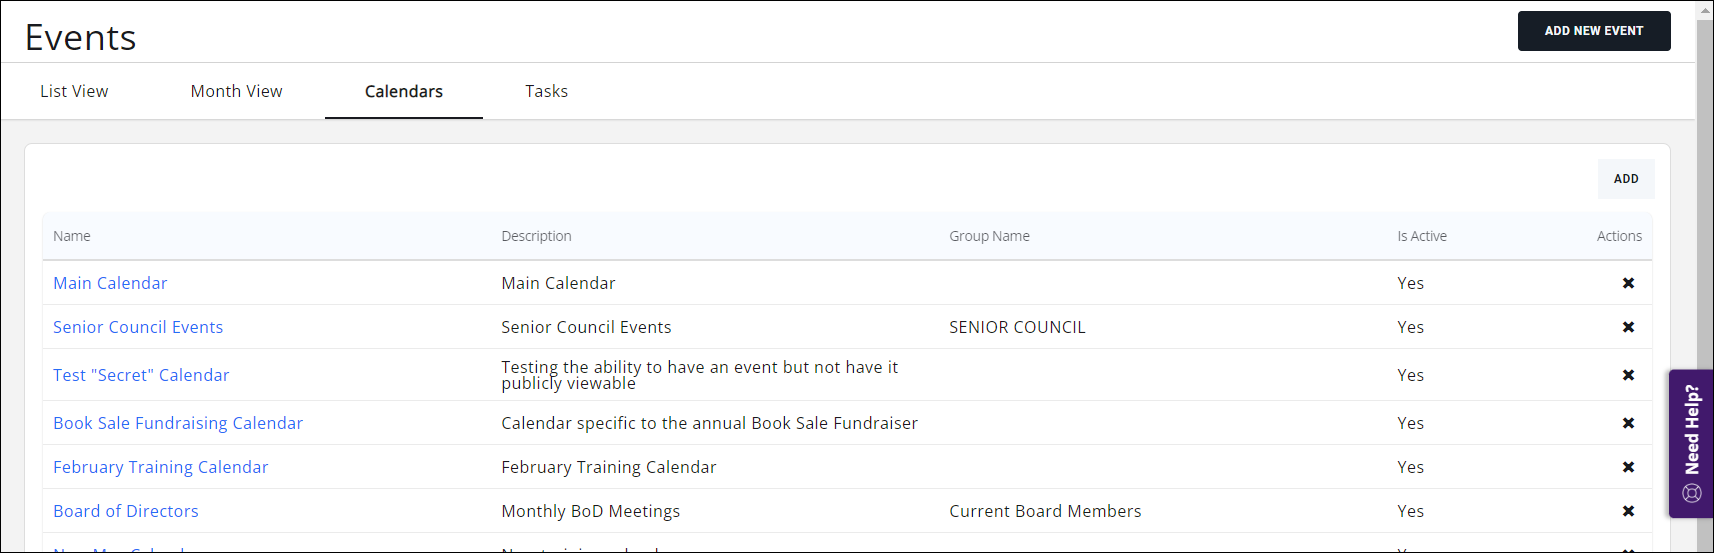The image size is (1714, 553).
Task: Remove the February Training Calendar
Action: [x=1628, y=467]
